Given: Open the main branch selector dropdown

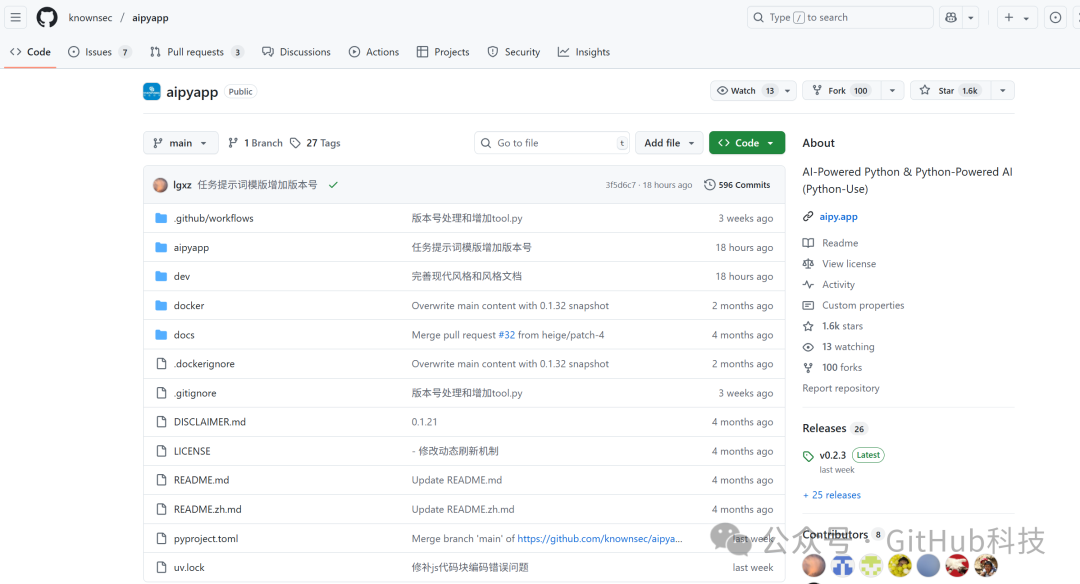Looking at the screenshot, I should (180, 143).
